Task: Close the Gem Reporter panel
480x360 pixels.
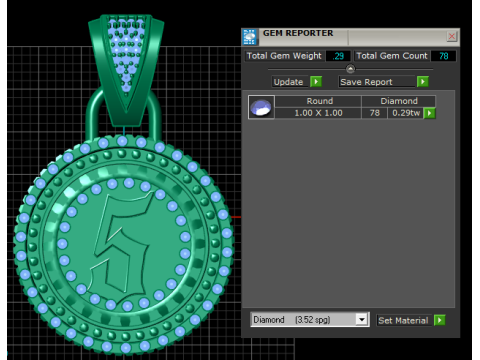Action: click(x=452, y=36)
